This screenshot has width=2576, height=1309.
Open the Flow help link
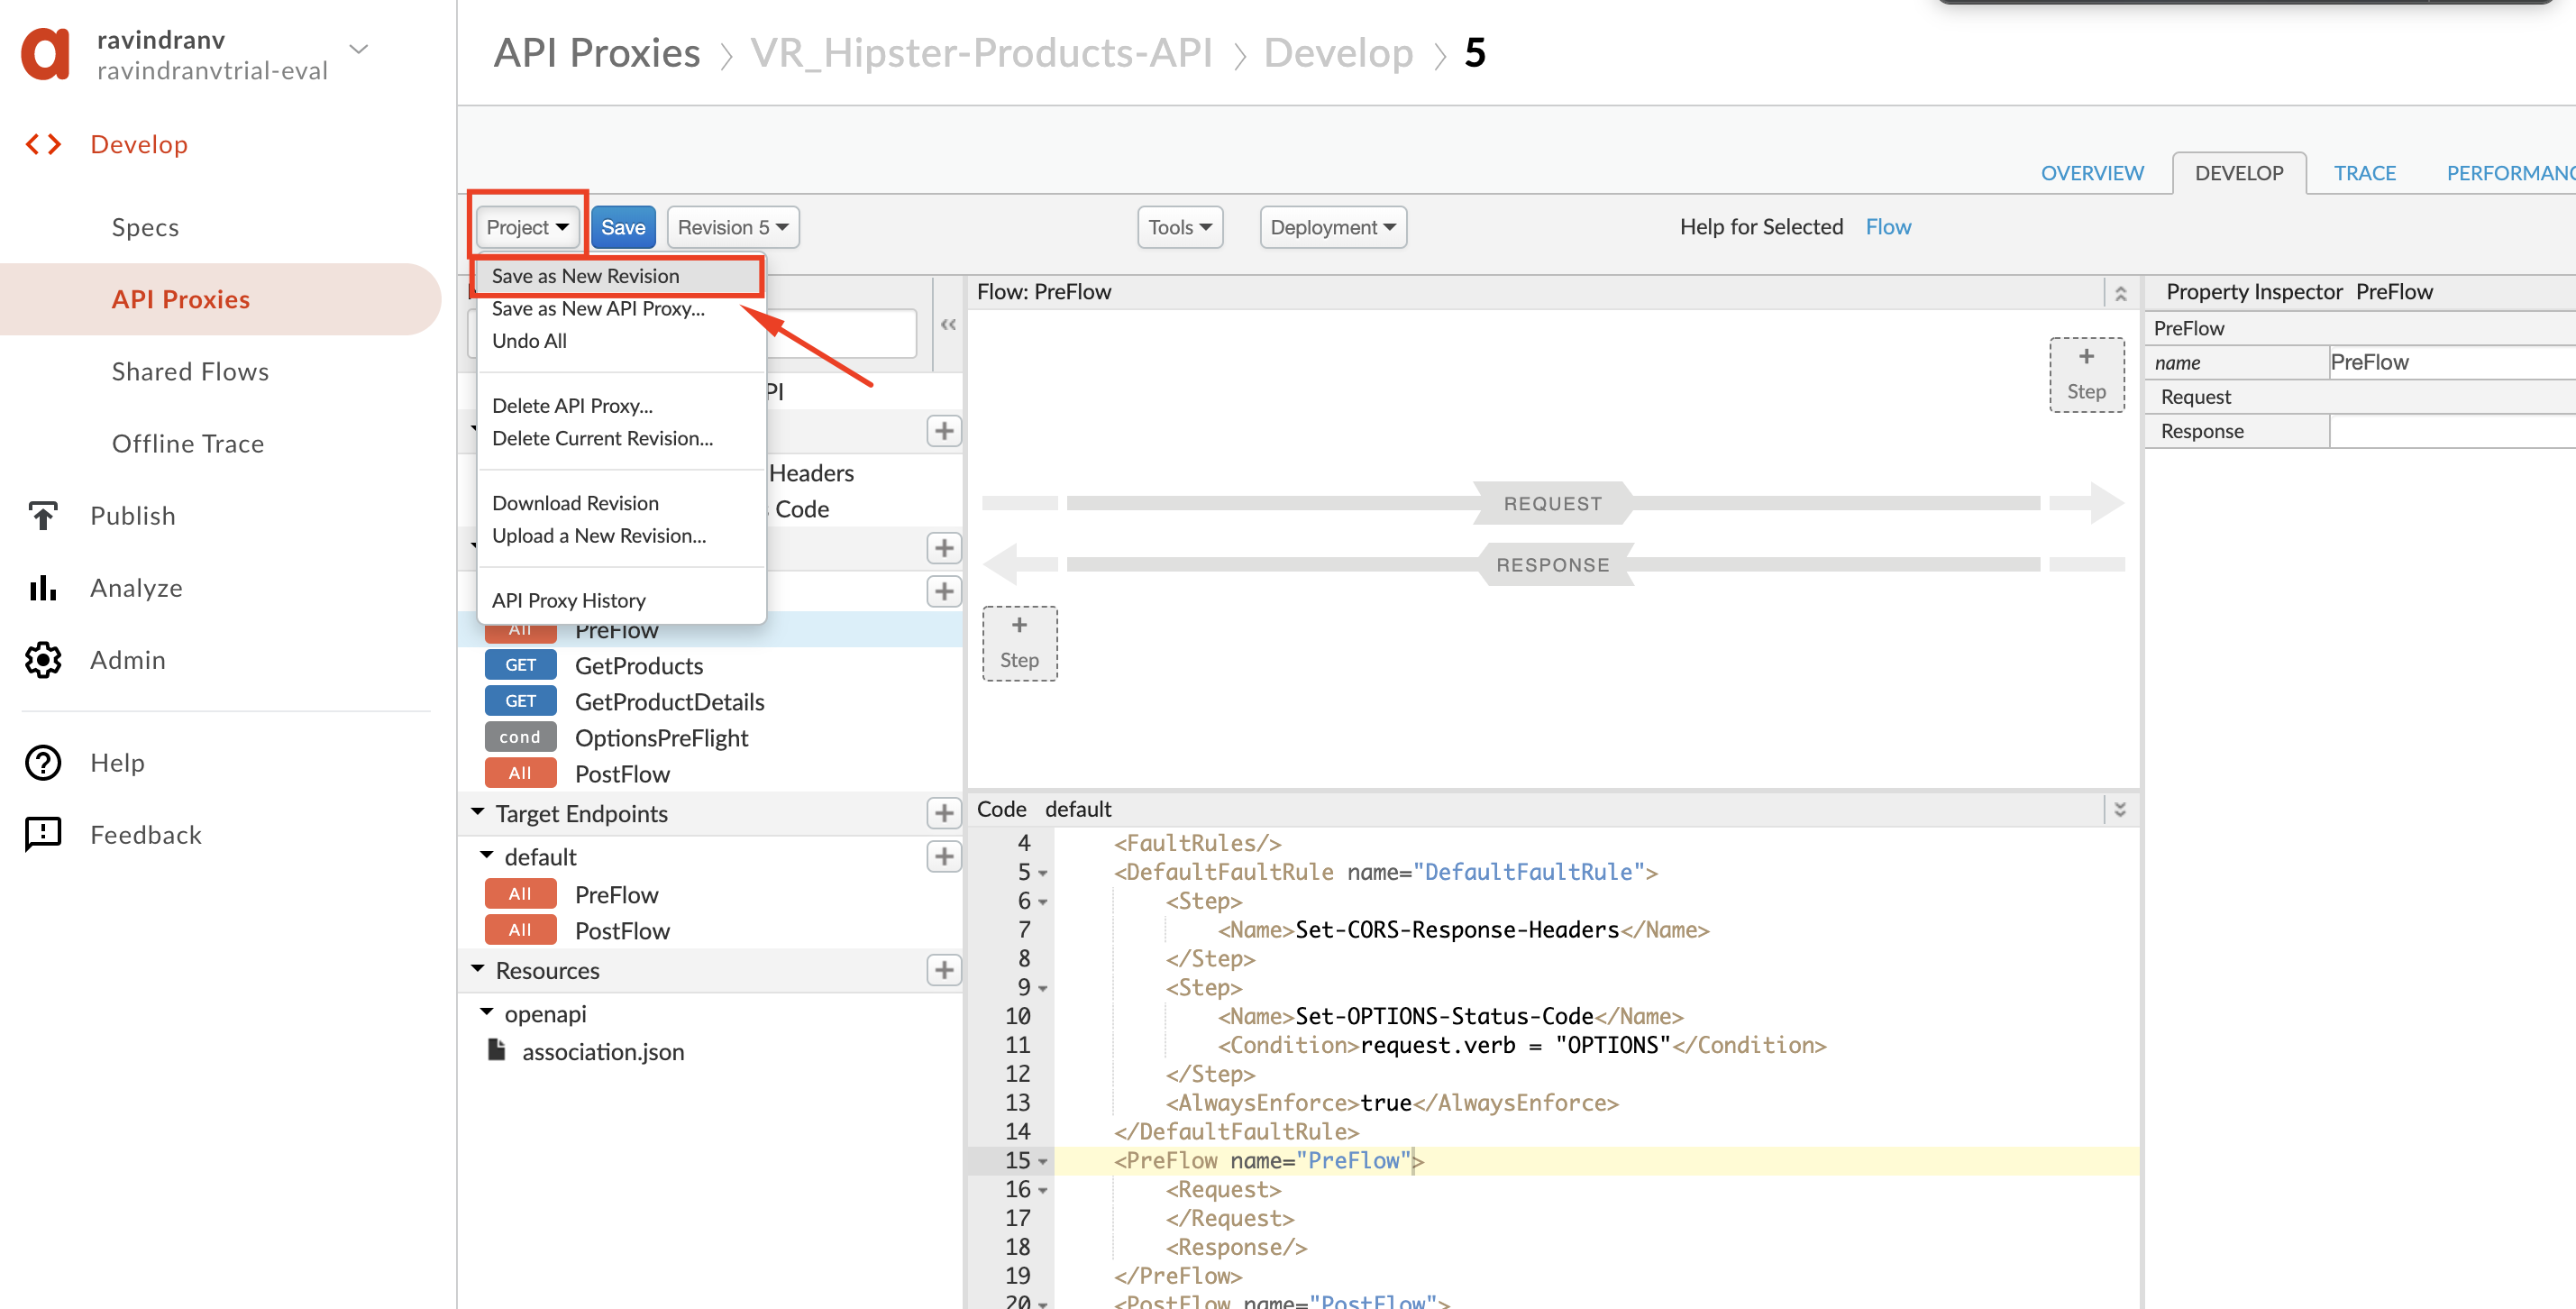1888,227
